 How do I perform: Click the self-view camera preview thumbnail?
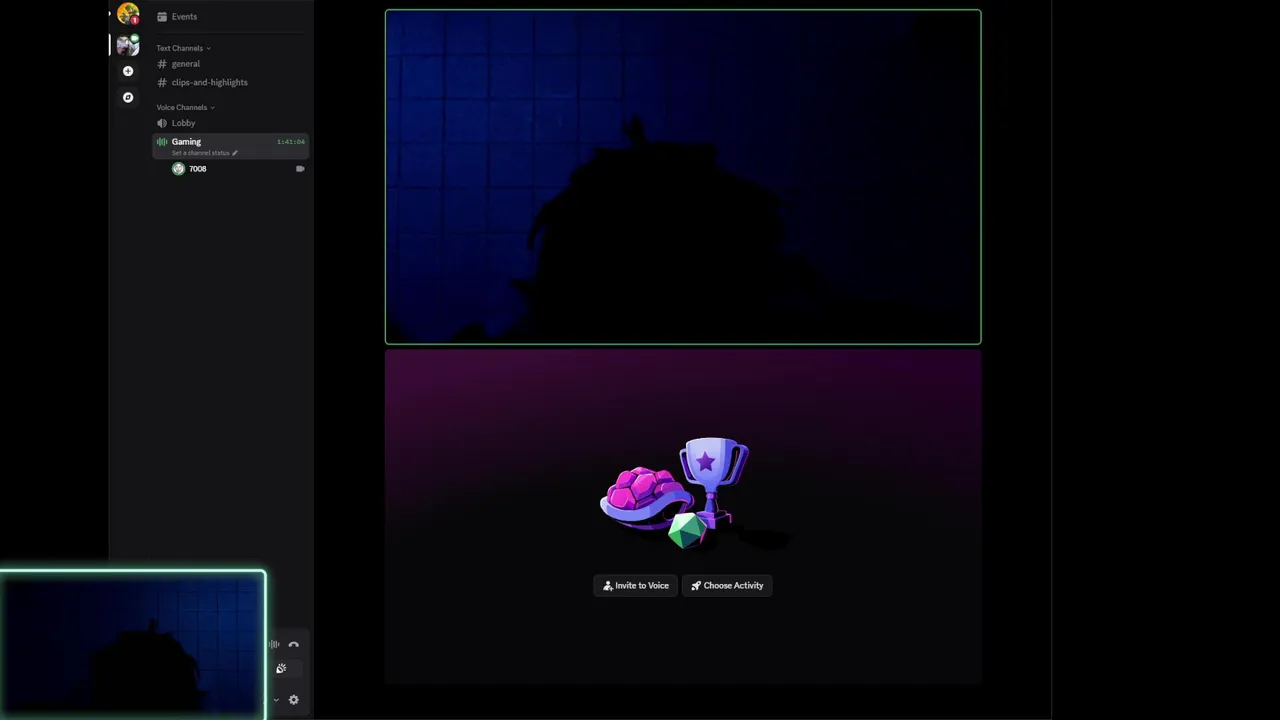tap(133, 645)
